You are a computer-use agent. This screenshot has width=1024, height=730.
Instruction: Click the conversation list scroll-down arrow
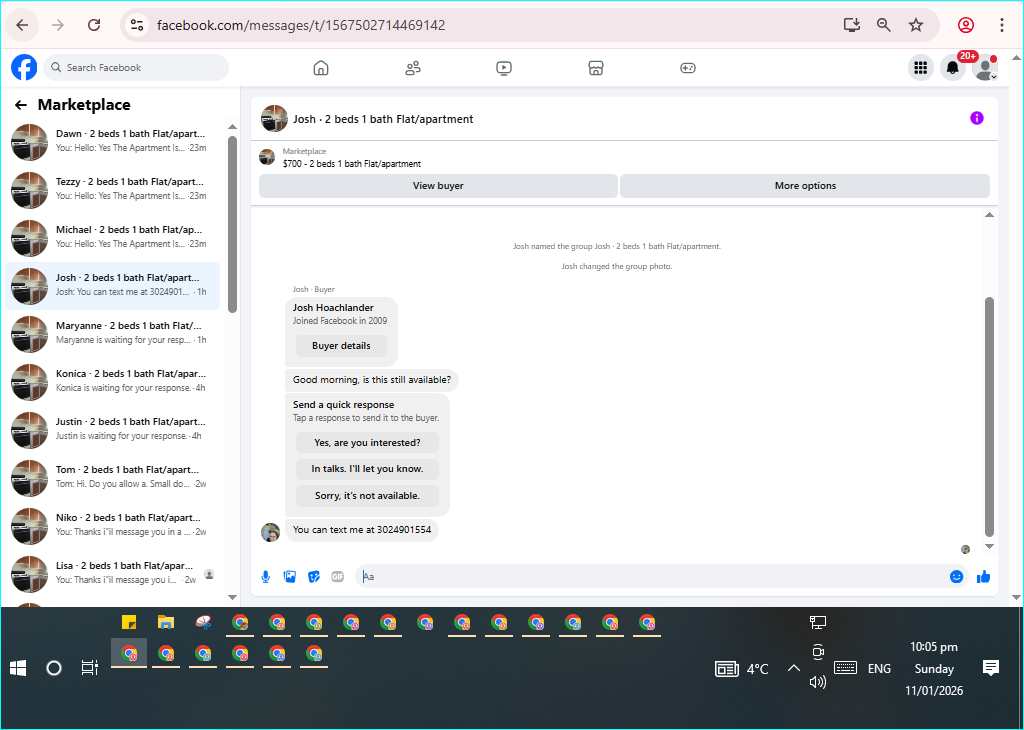232,597
